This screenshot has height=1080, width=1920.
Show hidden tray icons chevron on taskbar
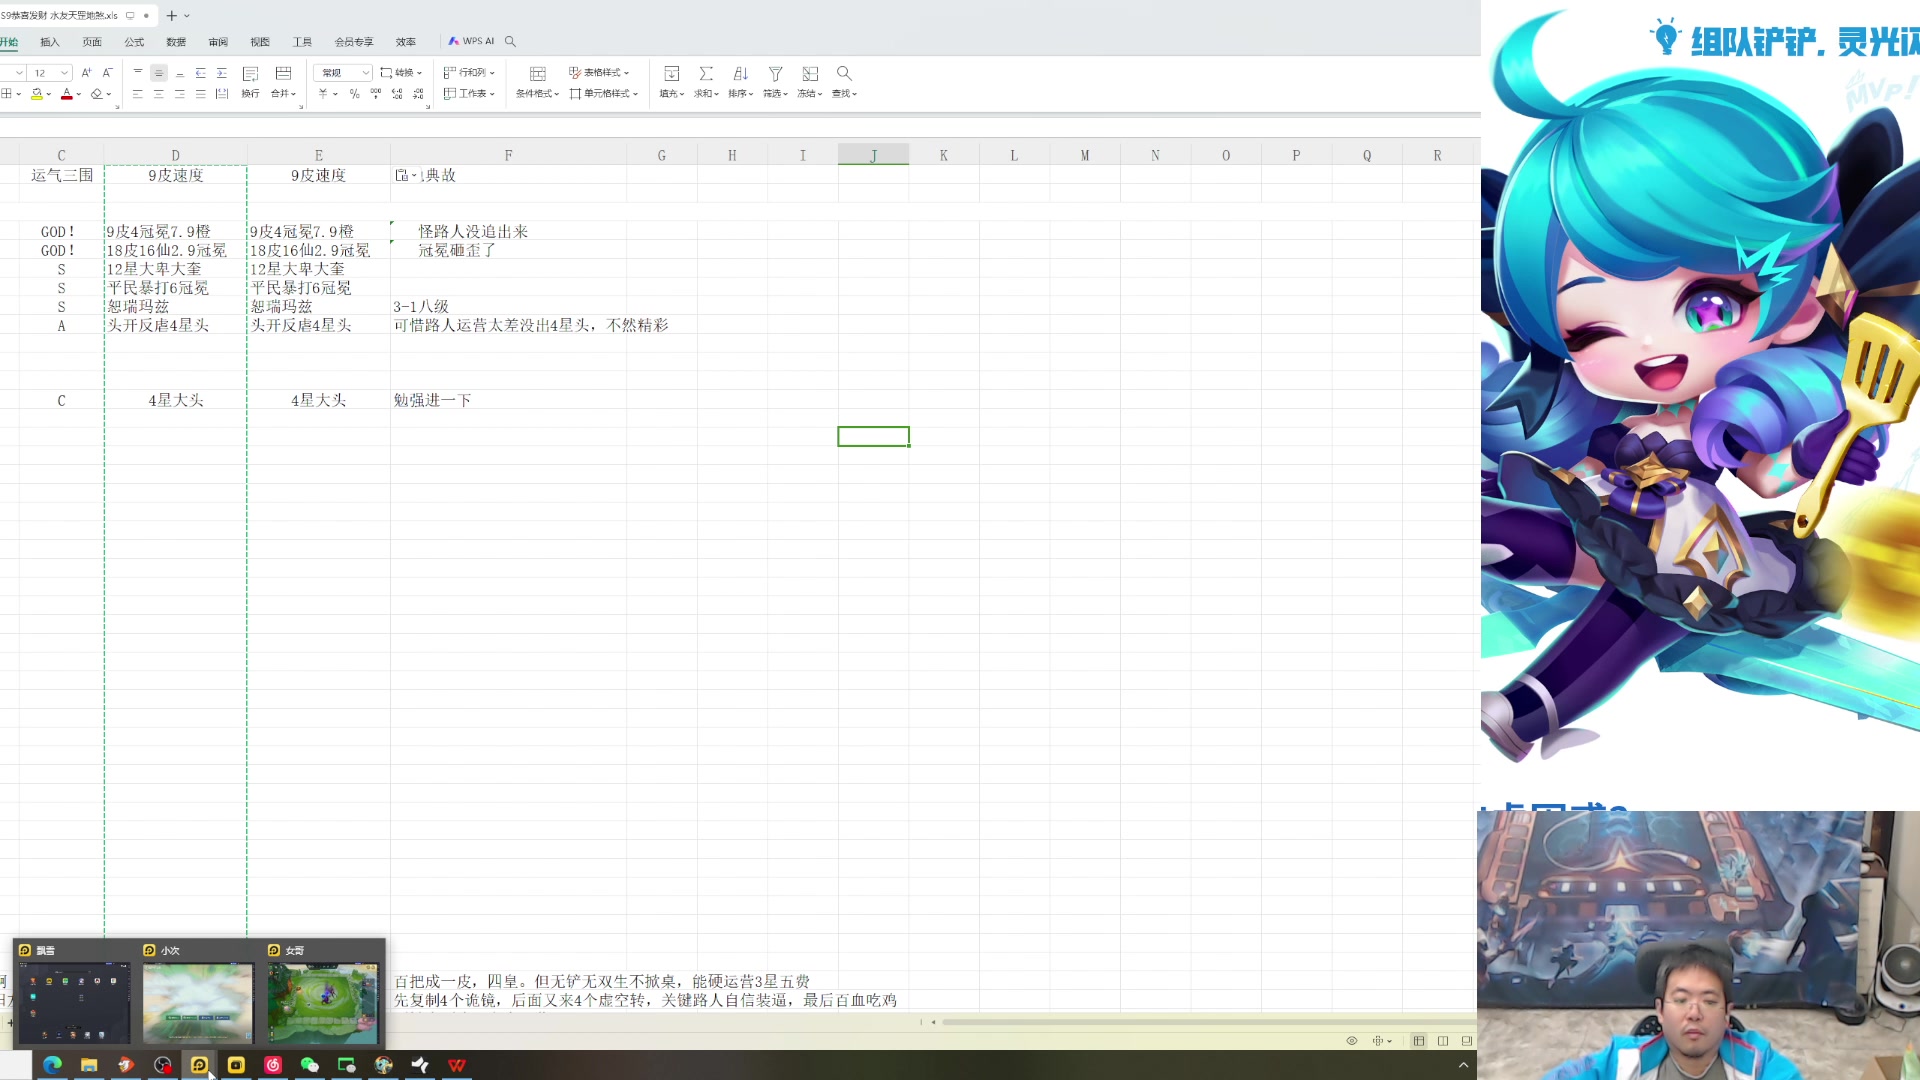(x=1463, y=1065)
